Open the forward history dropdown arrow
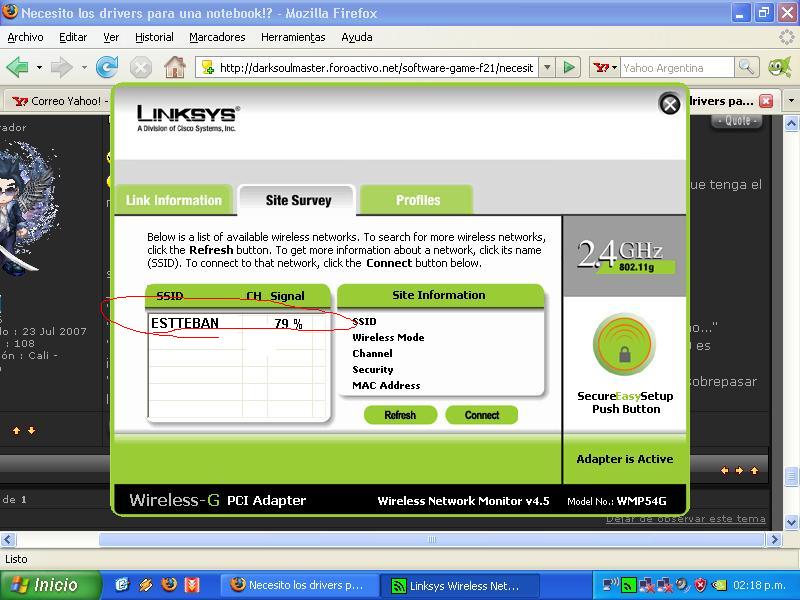The height and width of the screenshot is (600, 800). pos(84,67)
